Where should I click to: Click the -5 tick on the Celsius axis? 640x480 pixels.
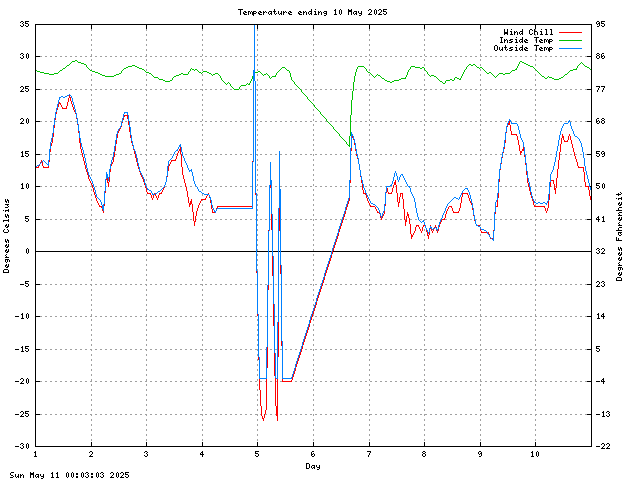pyautogui.click(x=22, y=284)
